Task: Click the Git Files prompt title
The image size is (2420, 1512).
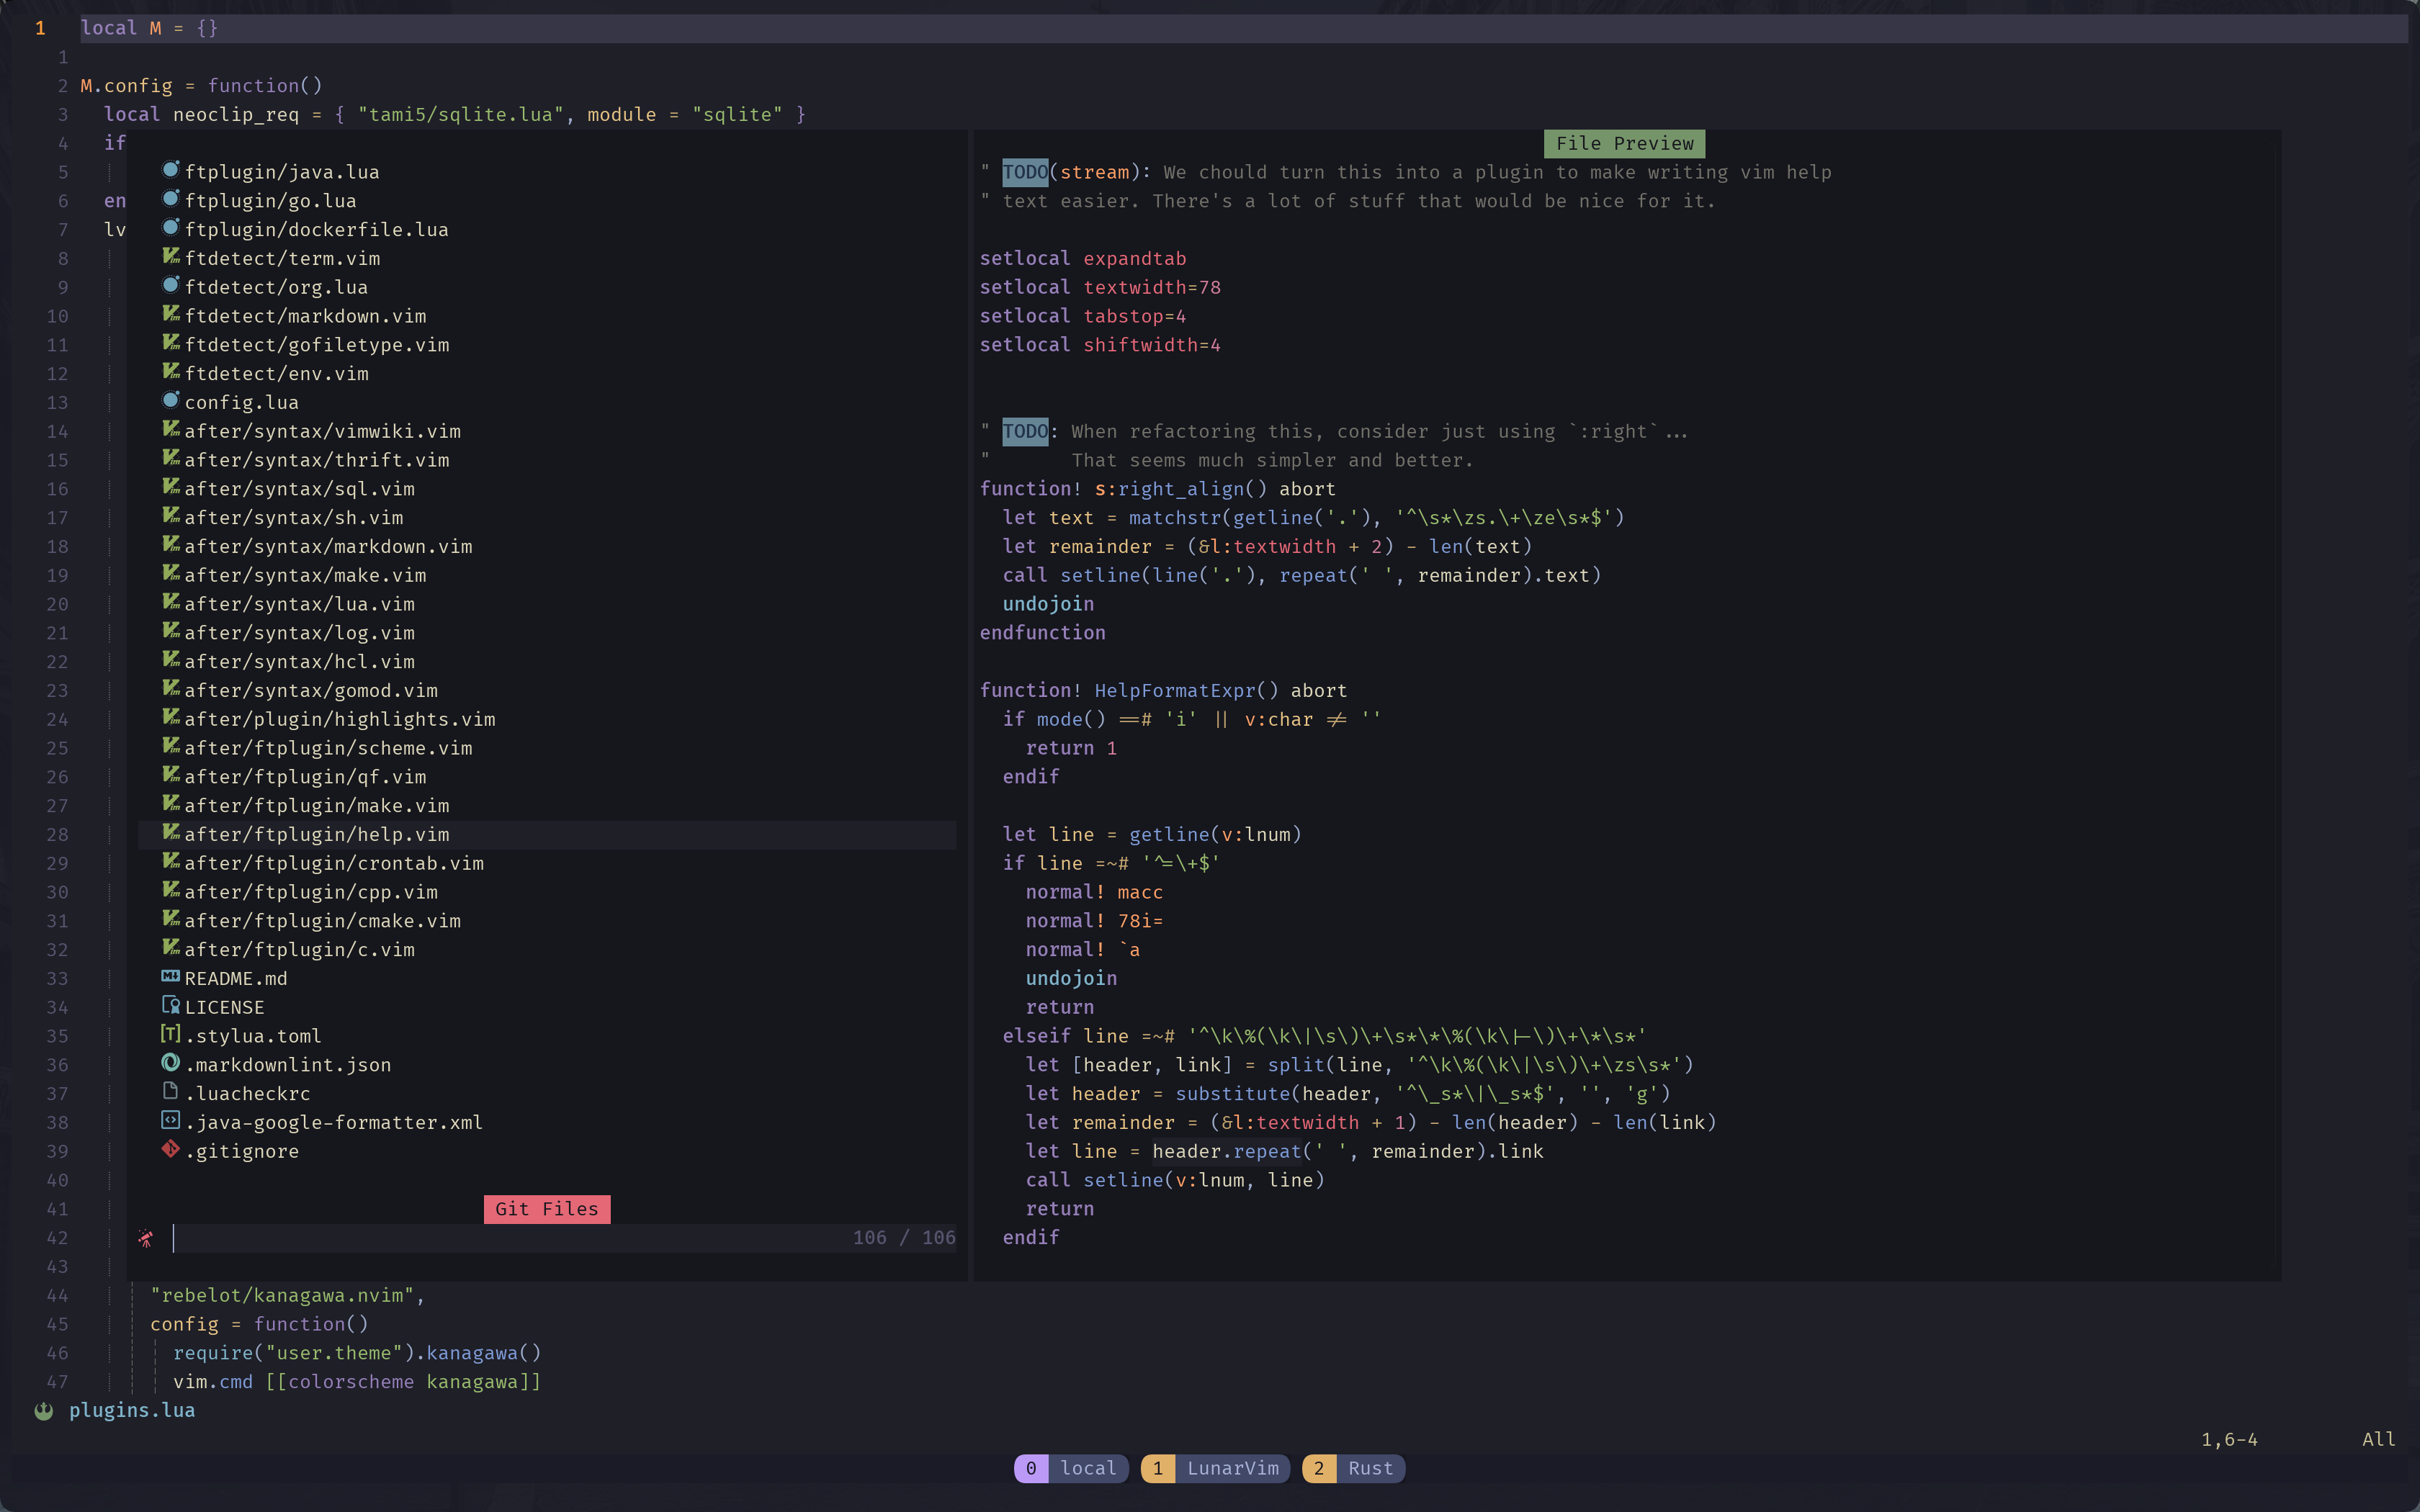Action: (546, 1209)
